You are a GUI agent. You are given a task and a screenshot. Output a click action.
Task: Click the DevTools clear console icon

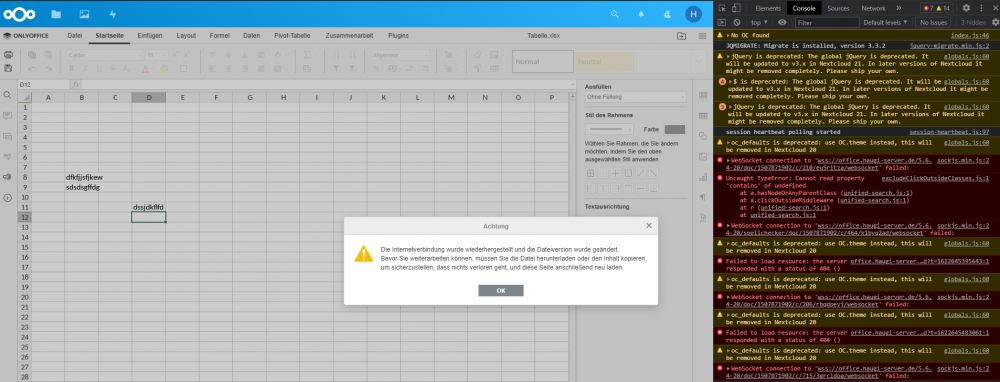tap(736, 22)
